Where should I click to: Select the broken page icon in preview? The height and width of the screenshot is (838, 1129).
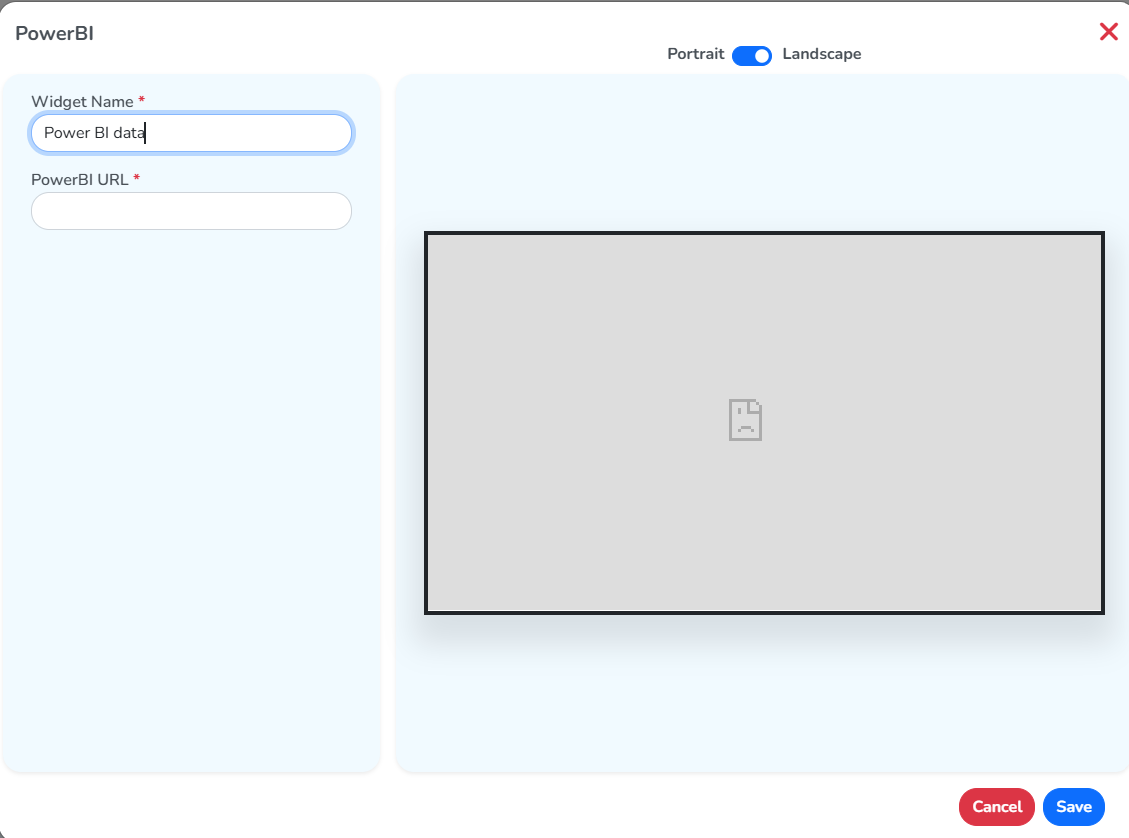745,420
